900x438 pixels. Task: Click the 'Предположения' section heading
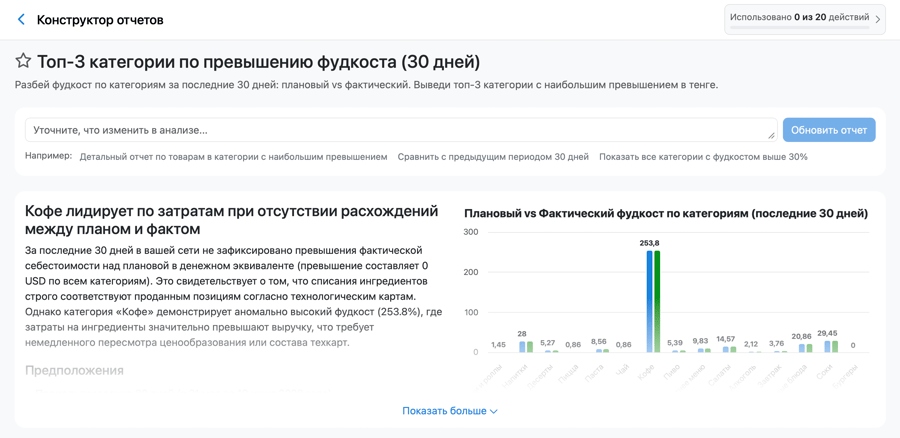click(x=74, y=370)
